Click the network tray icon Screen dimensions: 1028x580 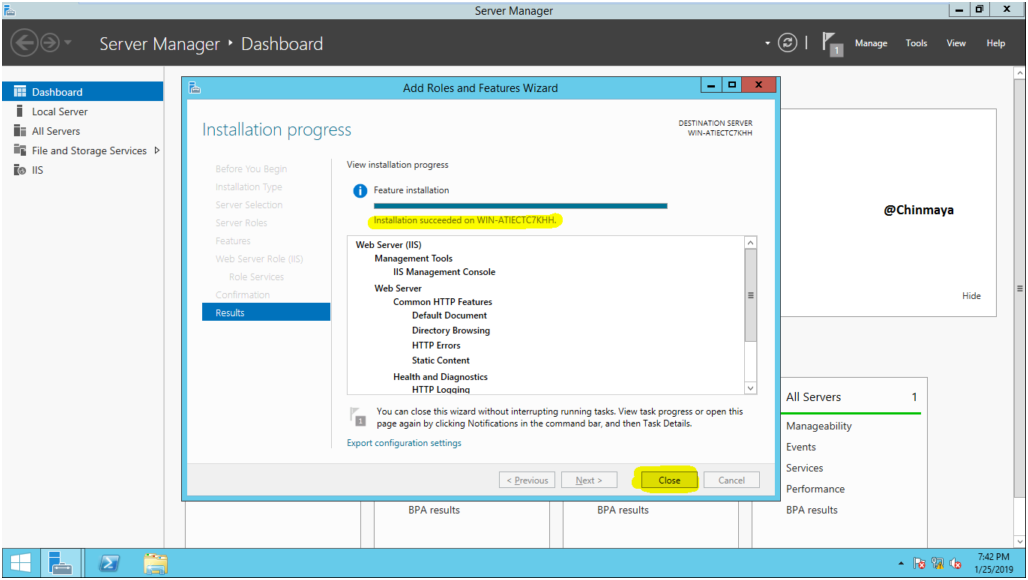click(938, 564)
